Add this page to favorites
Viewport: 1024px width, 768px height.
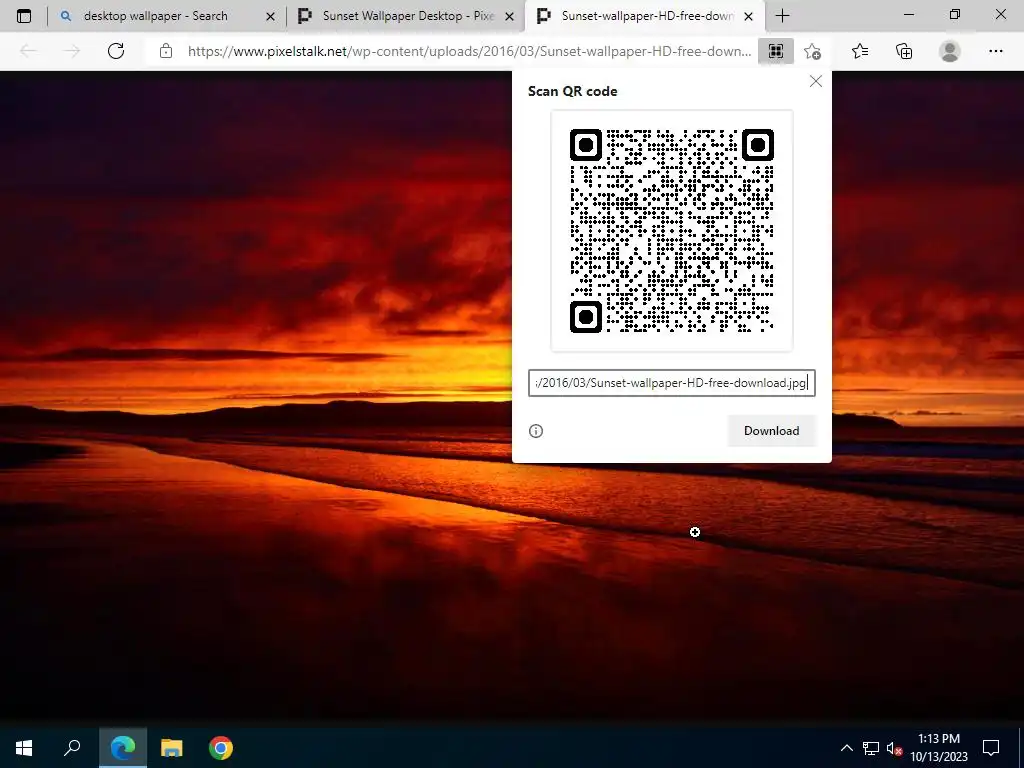pos(812,51)
